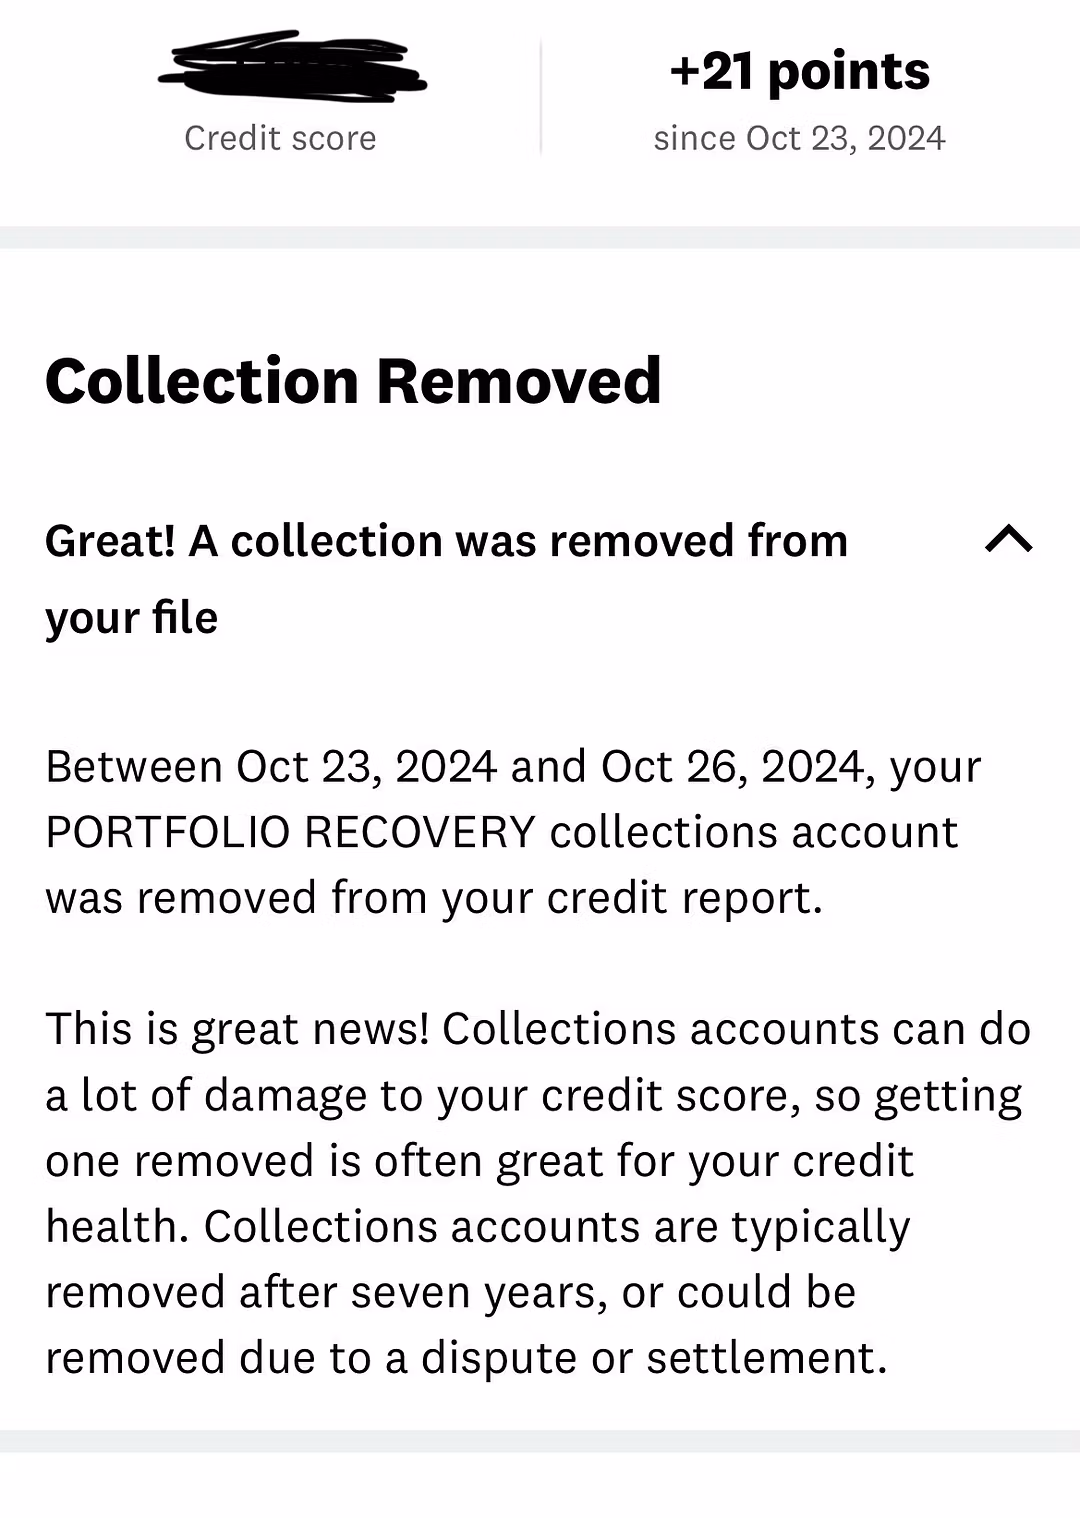This screenshot has width=1080, height=1518.
Task: Tap "was removed from your credit report." line
Action: tap(434, 898)
